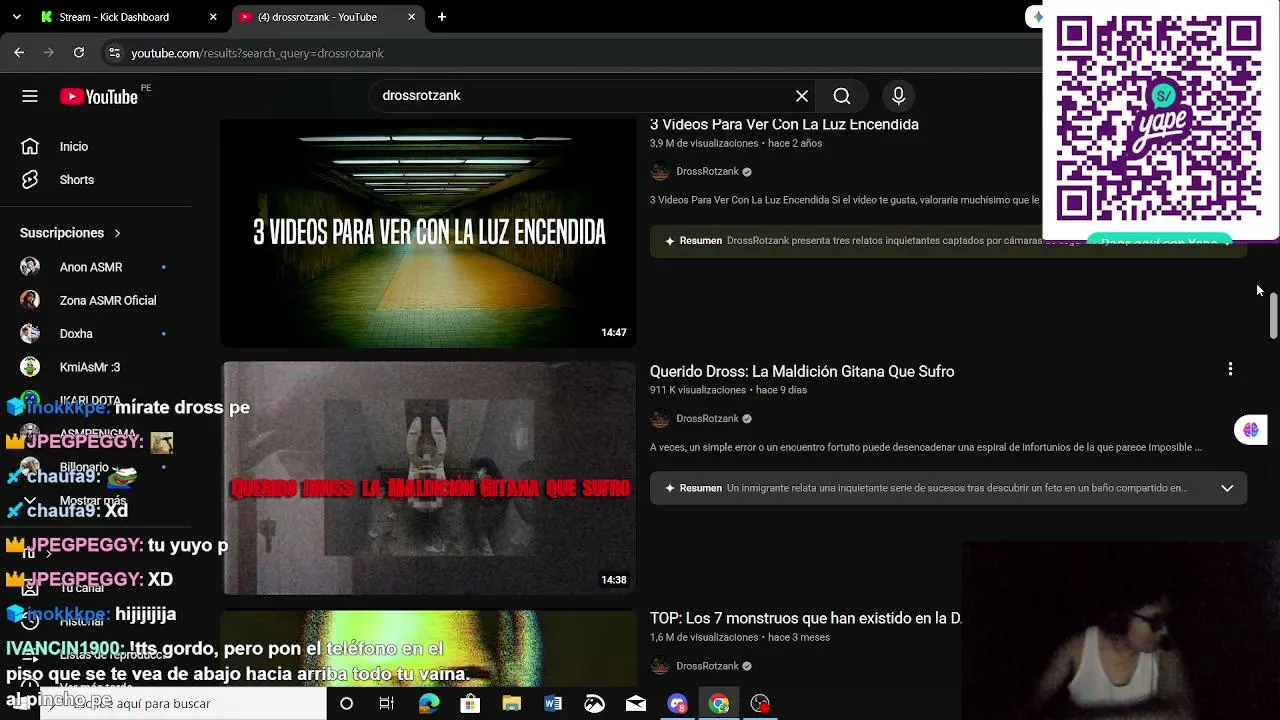Open the OBS Studio taskbar icon
The height and width of the screenshot is (720, 1280).
click(x=760, y=704)
